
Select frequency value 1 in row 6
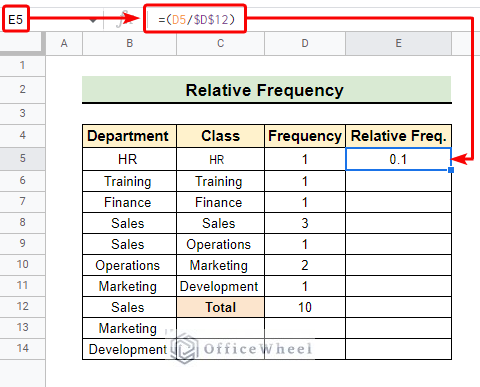pos(305,181)
